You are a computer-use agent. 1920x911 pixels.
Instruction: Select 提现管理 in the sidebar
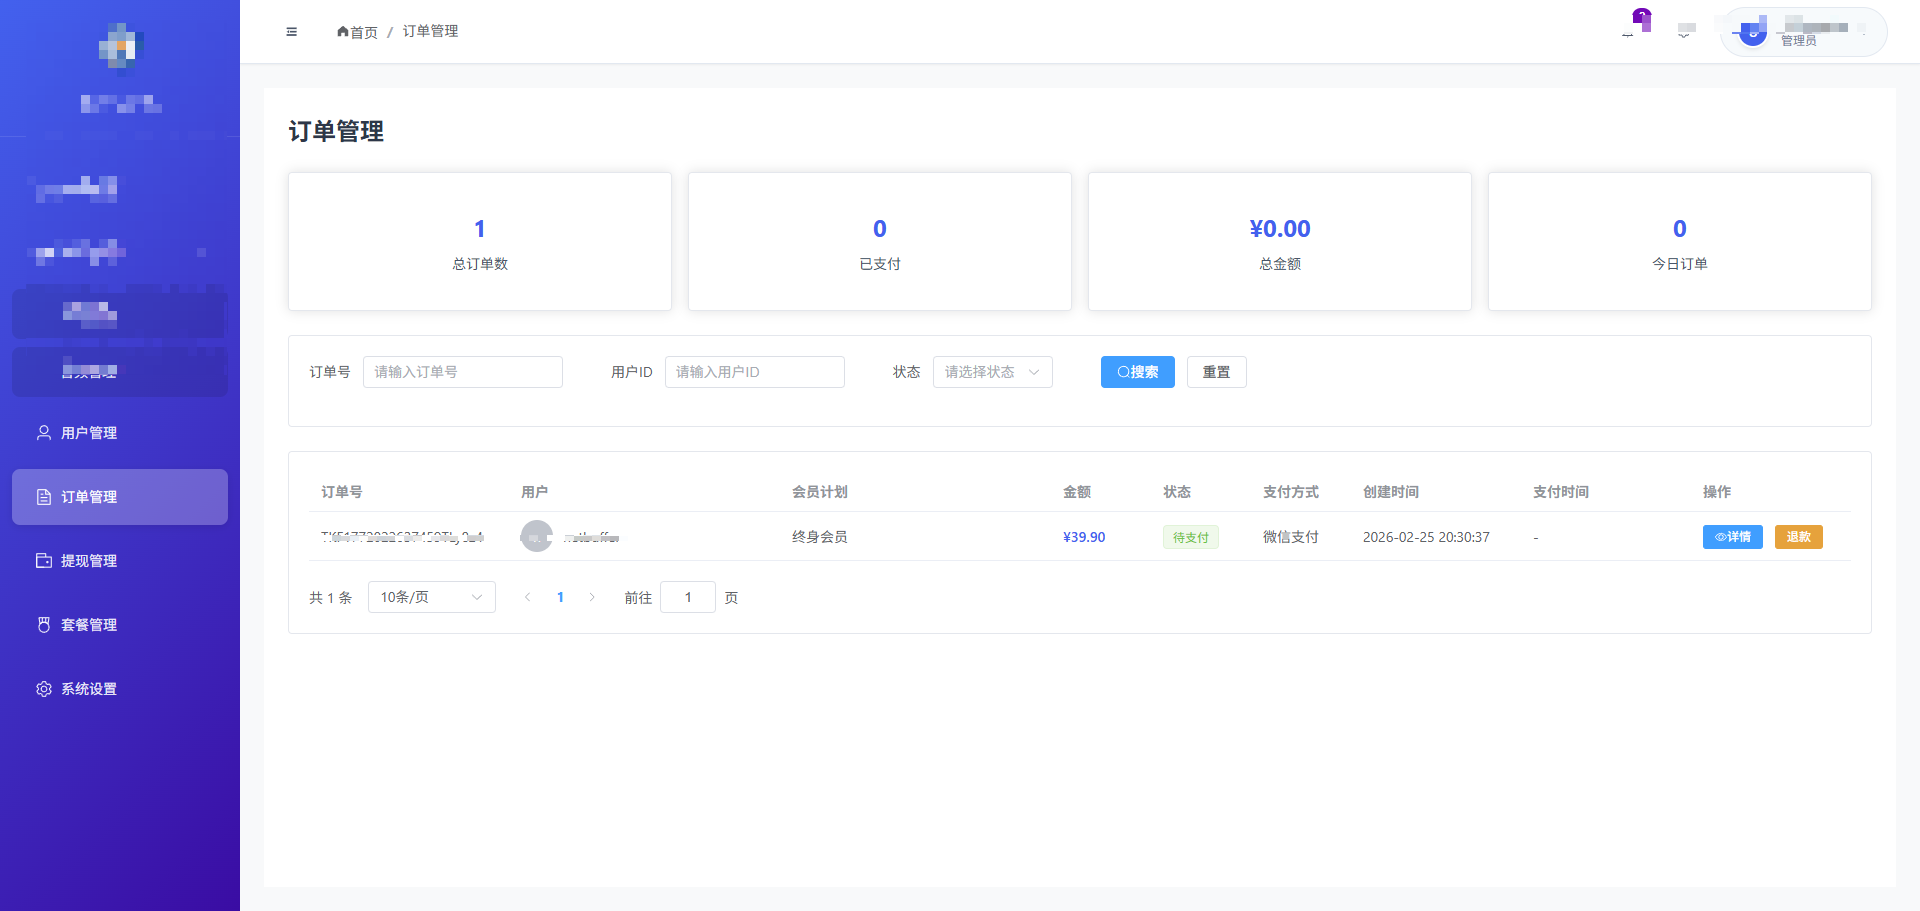pyautogui.click(x=88, y=560)
